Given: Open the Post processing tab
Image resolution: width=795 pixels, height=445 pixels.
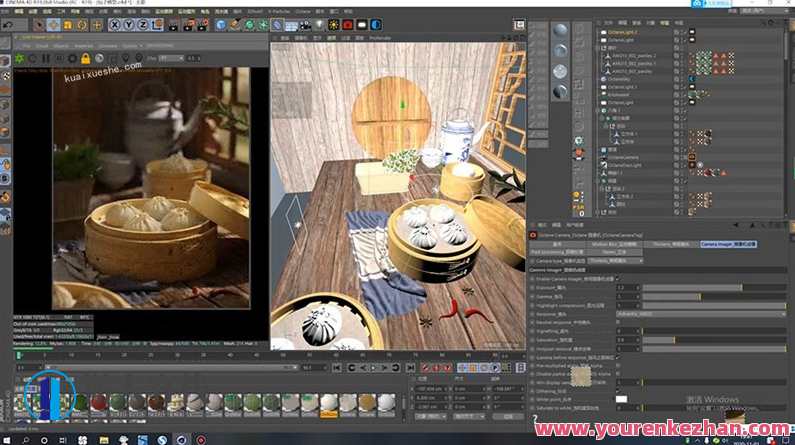Looking at the screenshot, I should click(x=557, y=252).
